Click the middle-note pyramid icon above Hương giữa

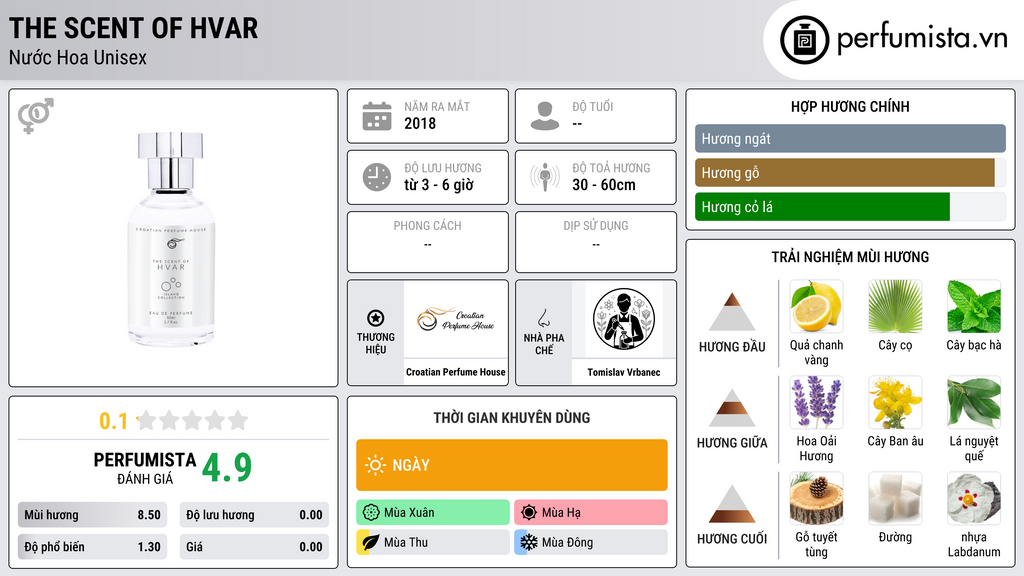732,408
